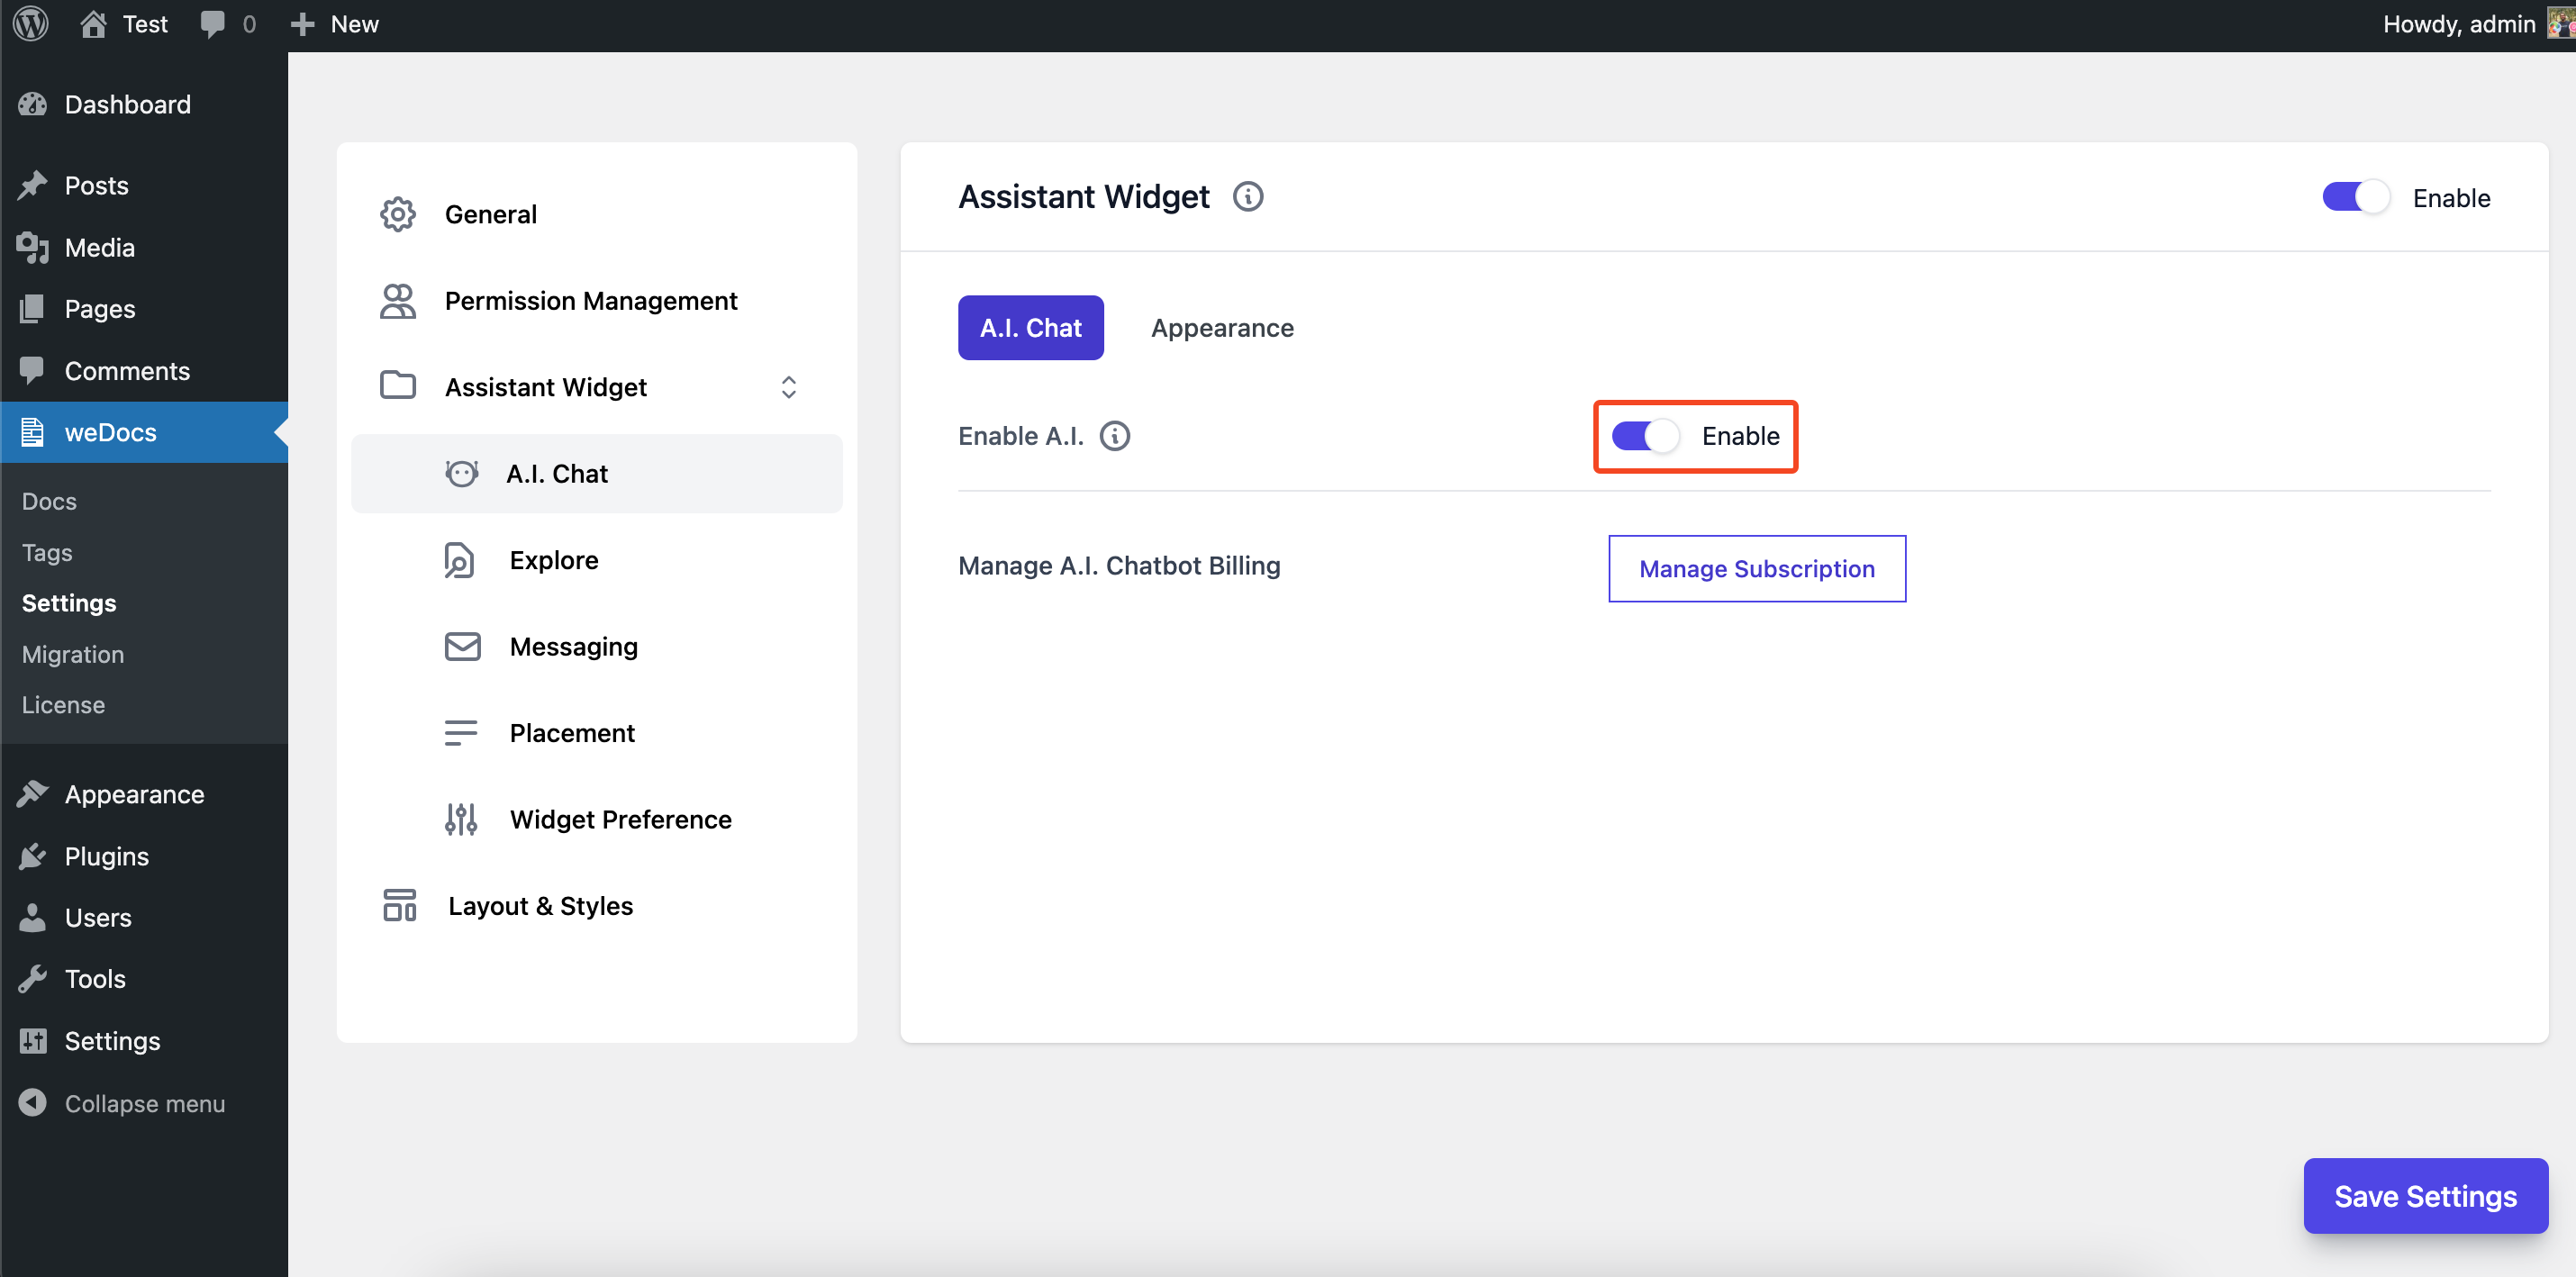Click the Widget Preference sliders icon
The height and width of the screenshot is (1277, 2576).
[x=461, y=819]
